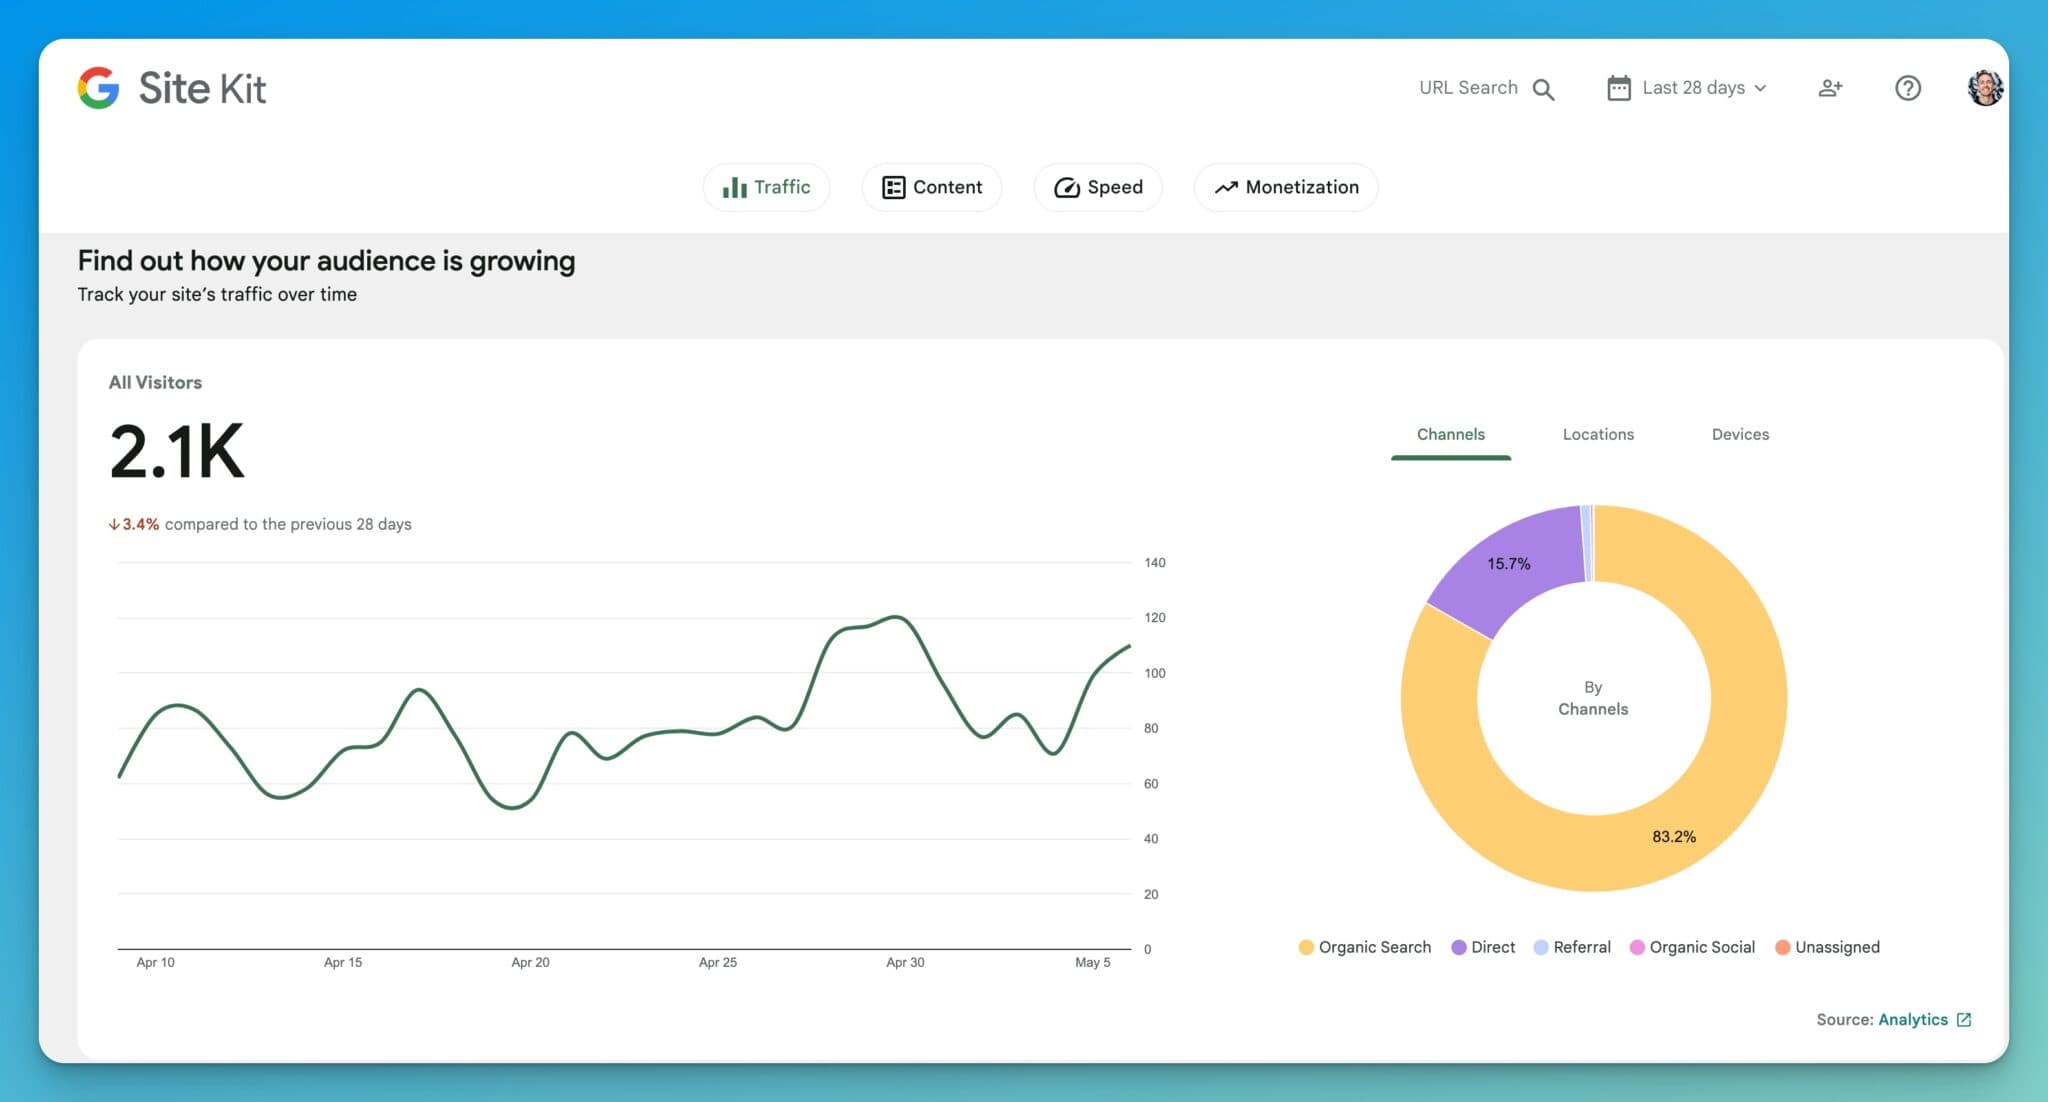
Task: Open the help question mark icon
Action: pyautogui.click(x=1908, y=88)
